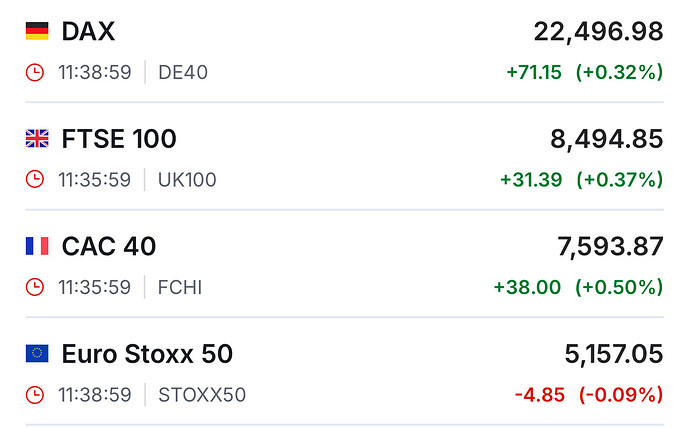Screen dimensions: 690x428
Task: Click the German flag icon beside DAX
Action: pos(37,31)
